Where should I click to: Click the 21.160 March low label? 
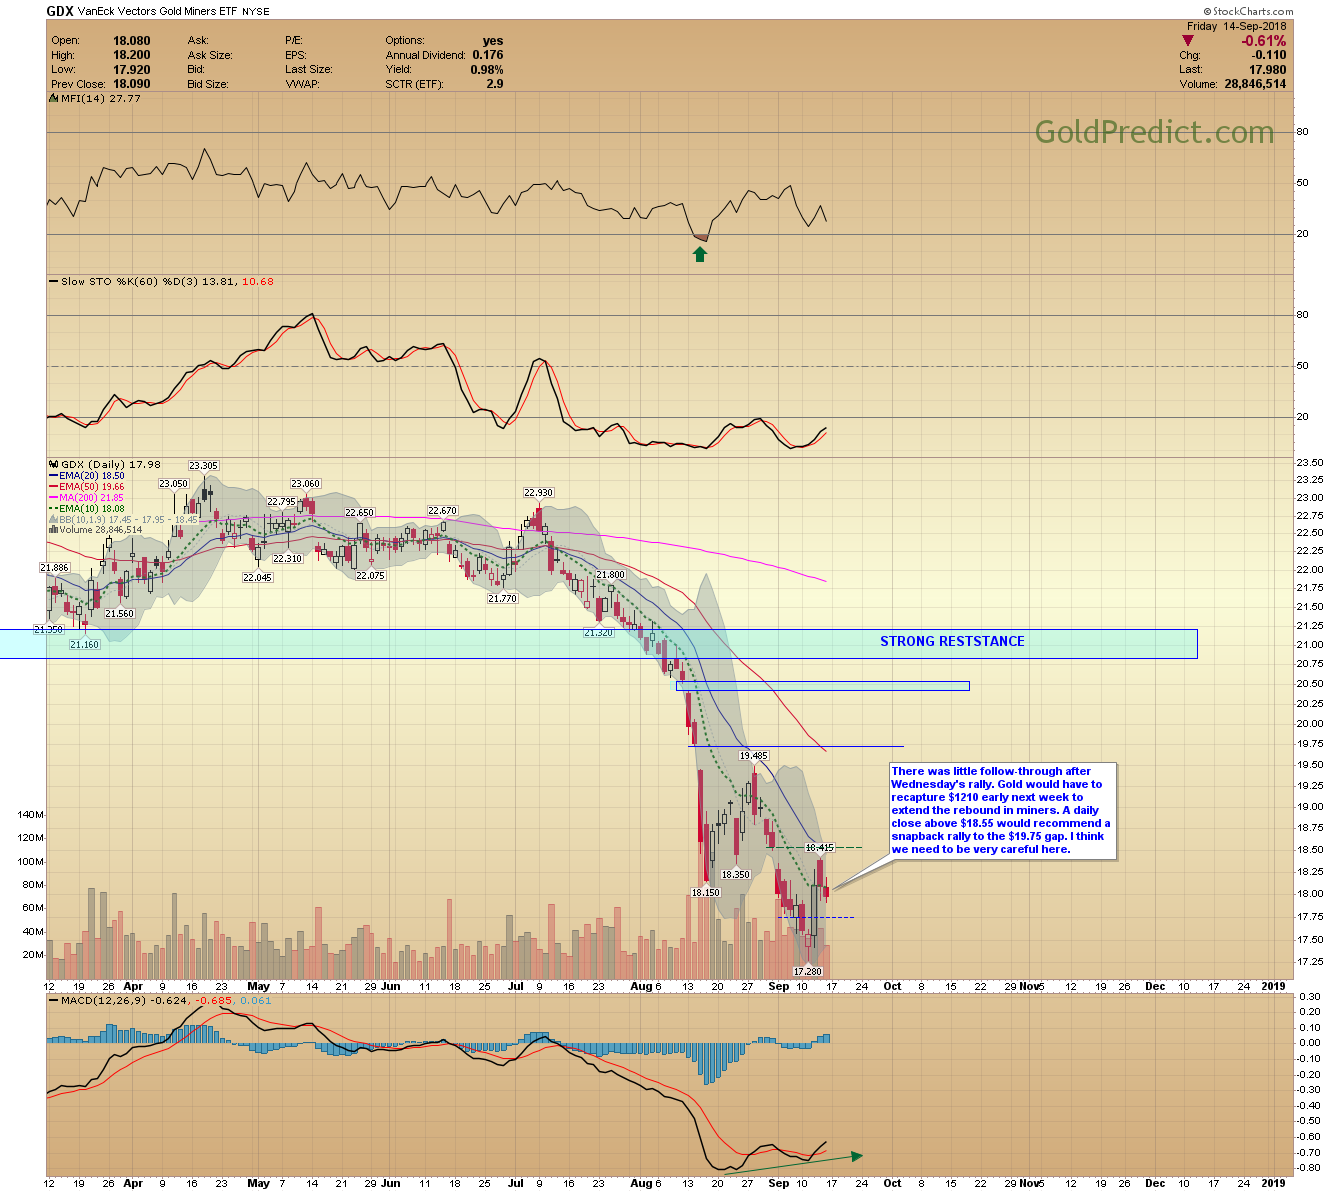pyautogui.click(x=84, y=645)
